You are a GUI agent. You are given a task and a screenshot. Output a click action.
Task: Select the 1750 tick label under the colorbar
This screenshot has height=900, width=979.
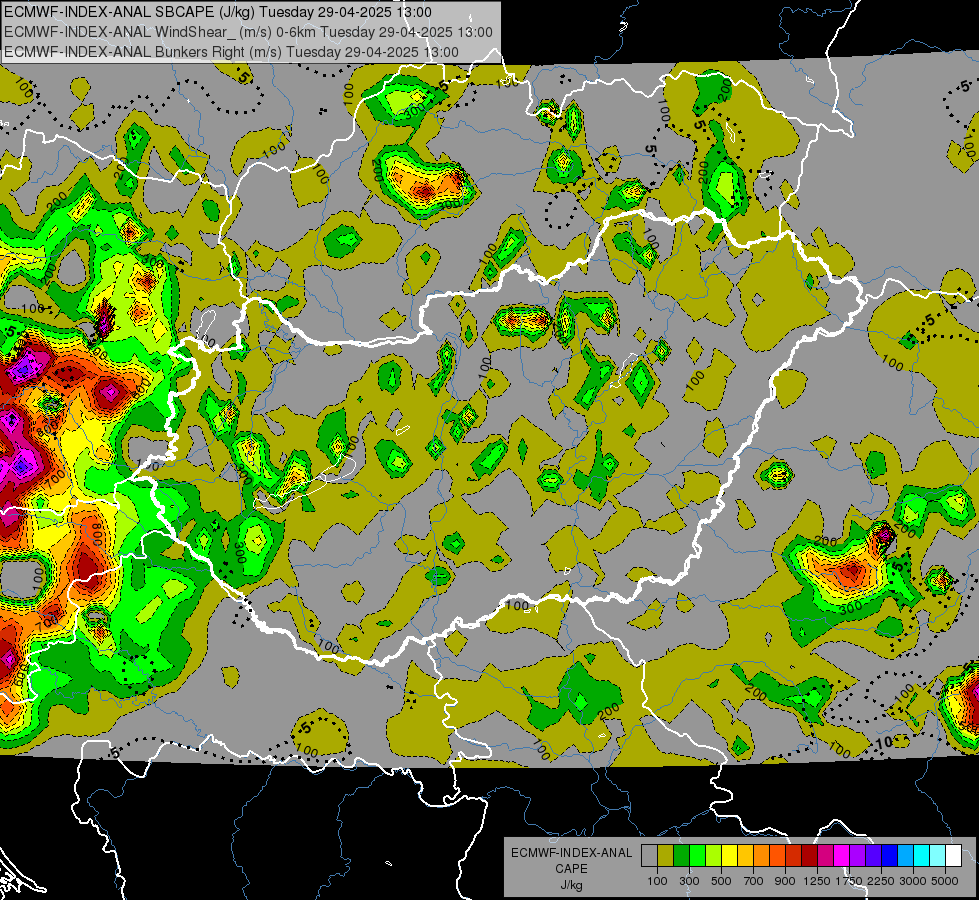[x=849, y=881]
